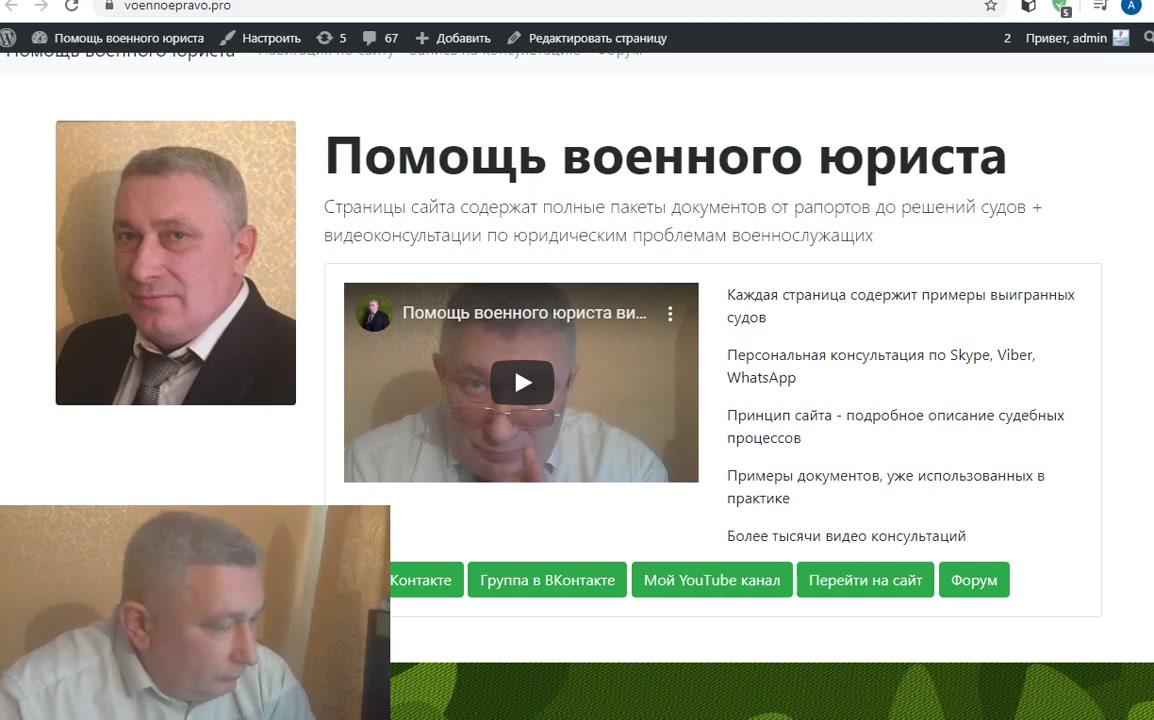The image size is (1154, 720).
Task: Click the browser forward arrow
Action: click(x=41, y=6)
